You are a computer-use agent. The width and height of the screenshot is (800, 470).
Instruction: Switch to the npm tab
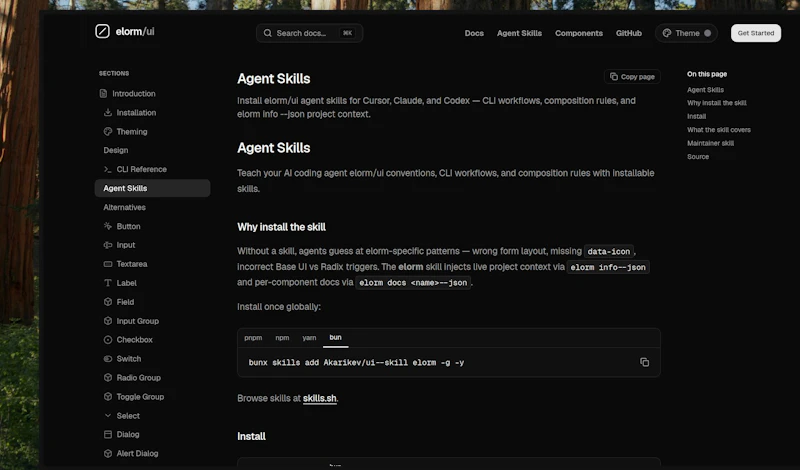click(x=282, y=338)
